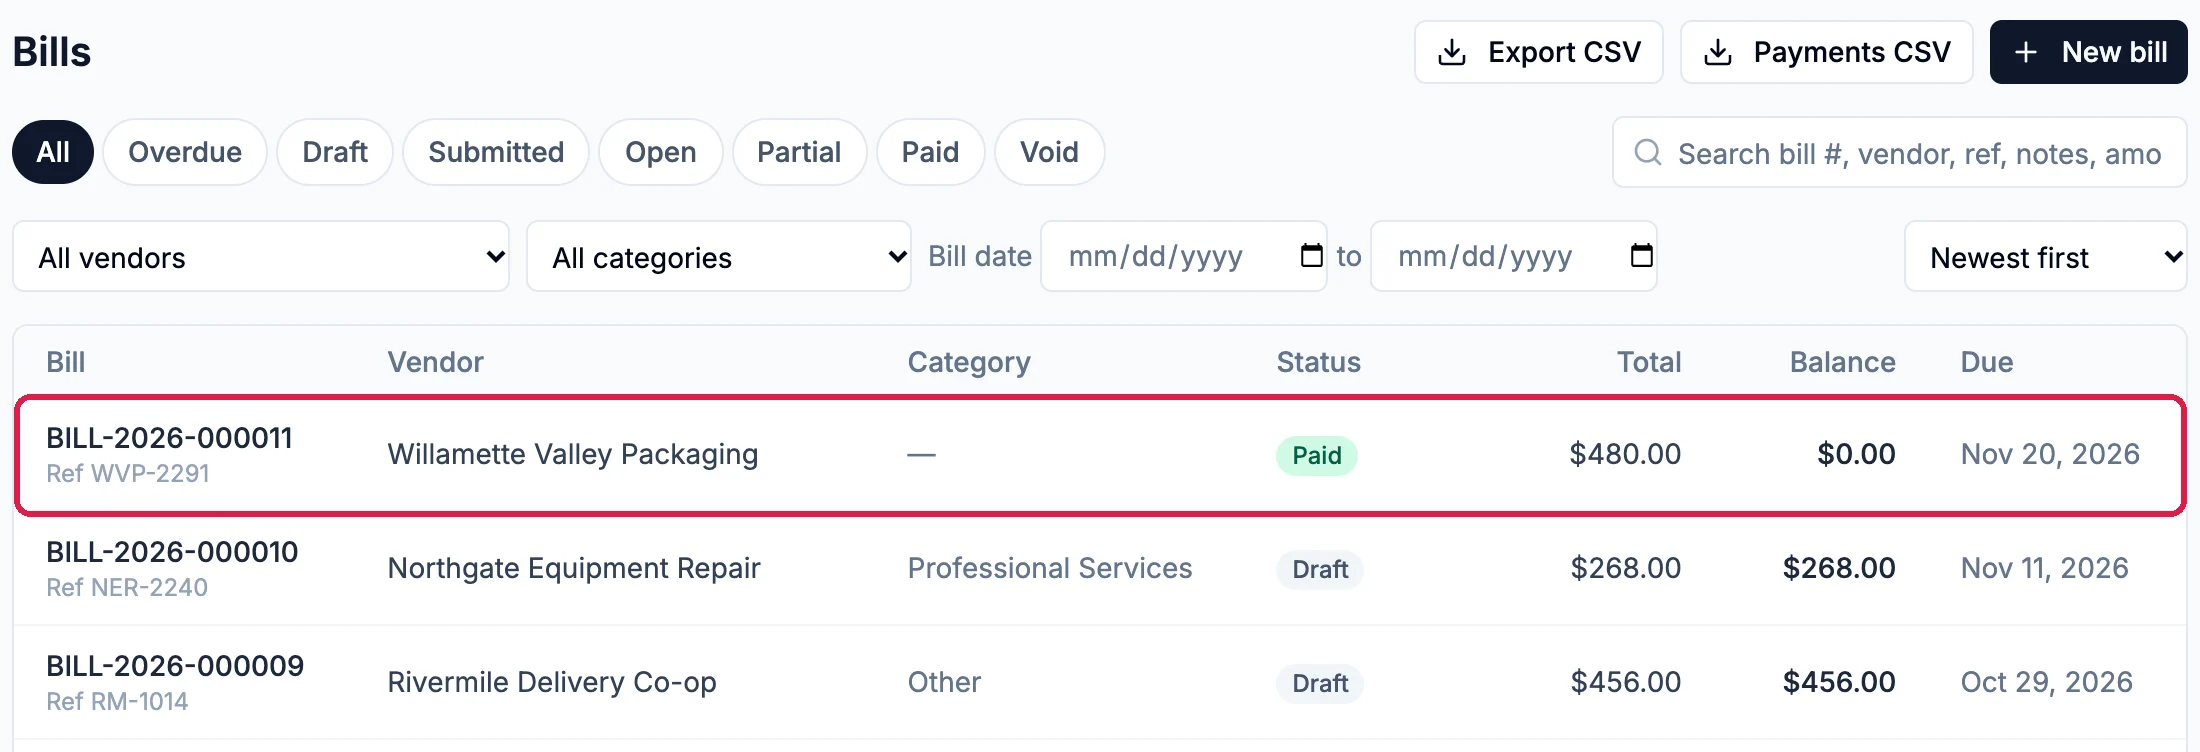The width and height of the screenshot is (2200, 752).
Task: Open the All vendors dropdown
Action: pos(261,257)
